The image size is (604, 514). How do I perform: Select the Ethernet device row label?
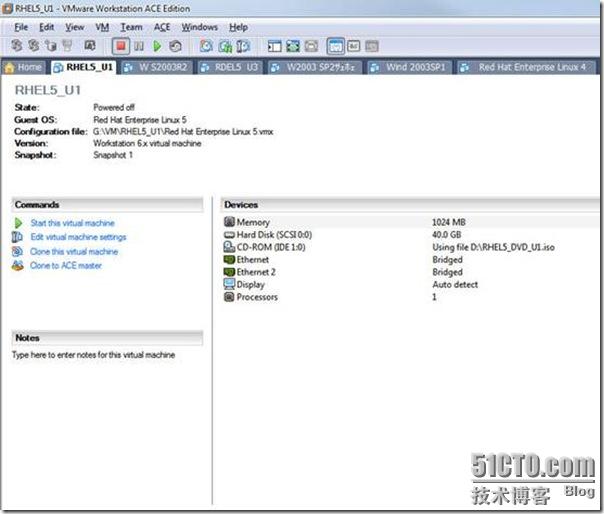(x=253, y=259)
